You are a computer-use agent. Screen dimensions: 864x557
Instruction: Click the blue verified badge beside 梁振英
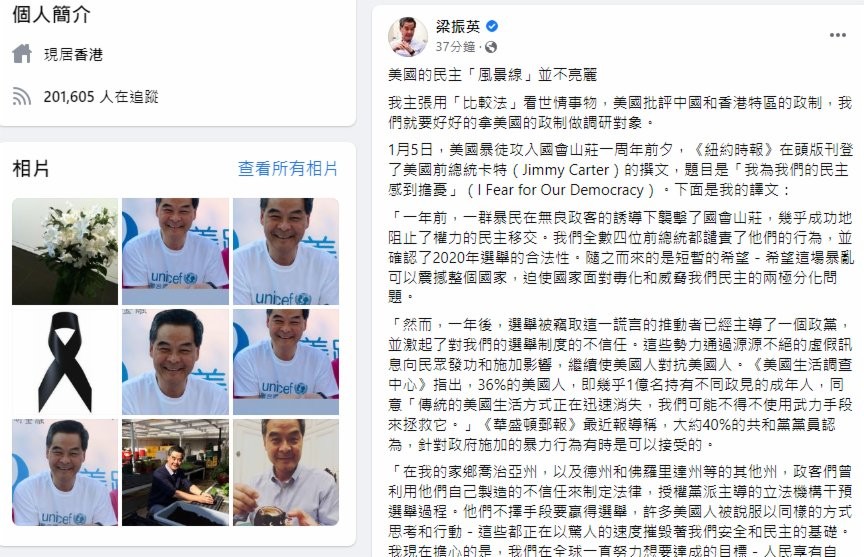(492, 26)
